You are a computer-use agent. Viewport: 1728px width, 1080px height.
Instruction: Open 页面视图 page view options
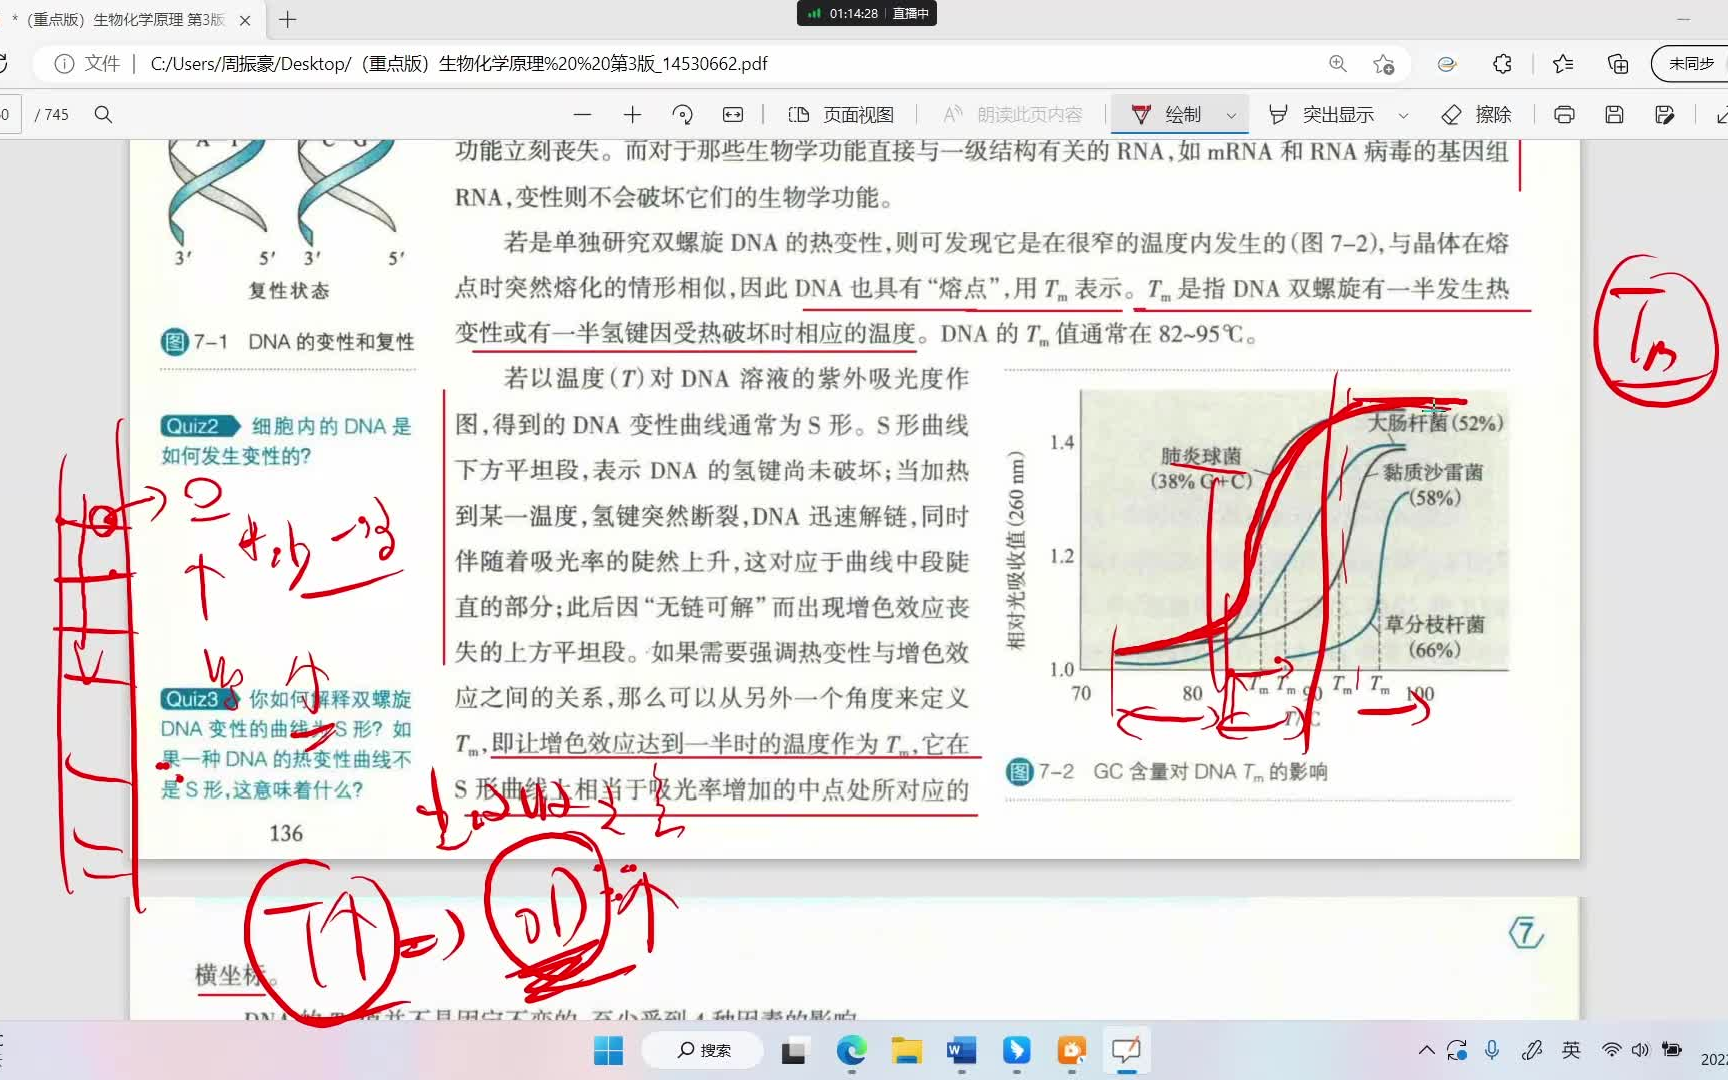click(841, 115)
